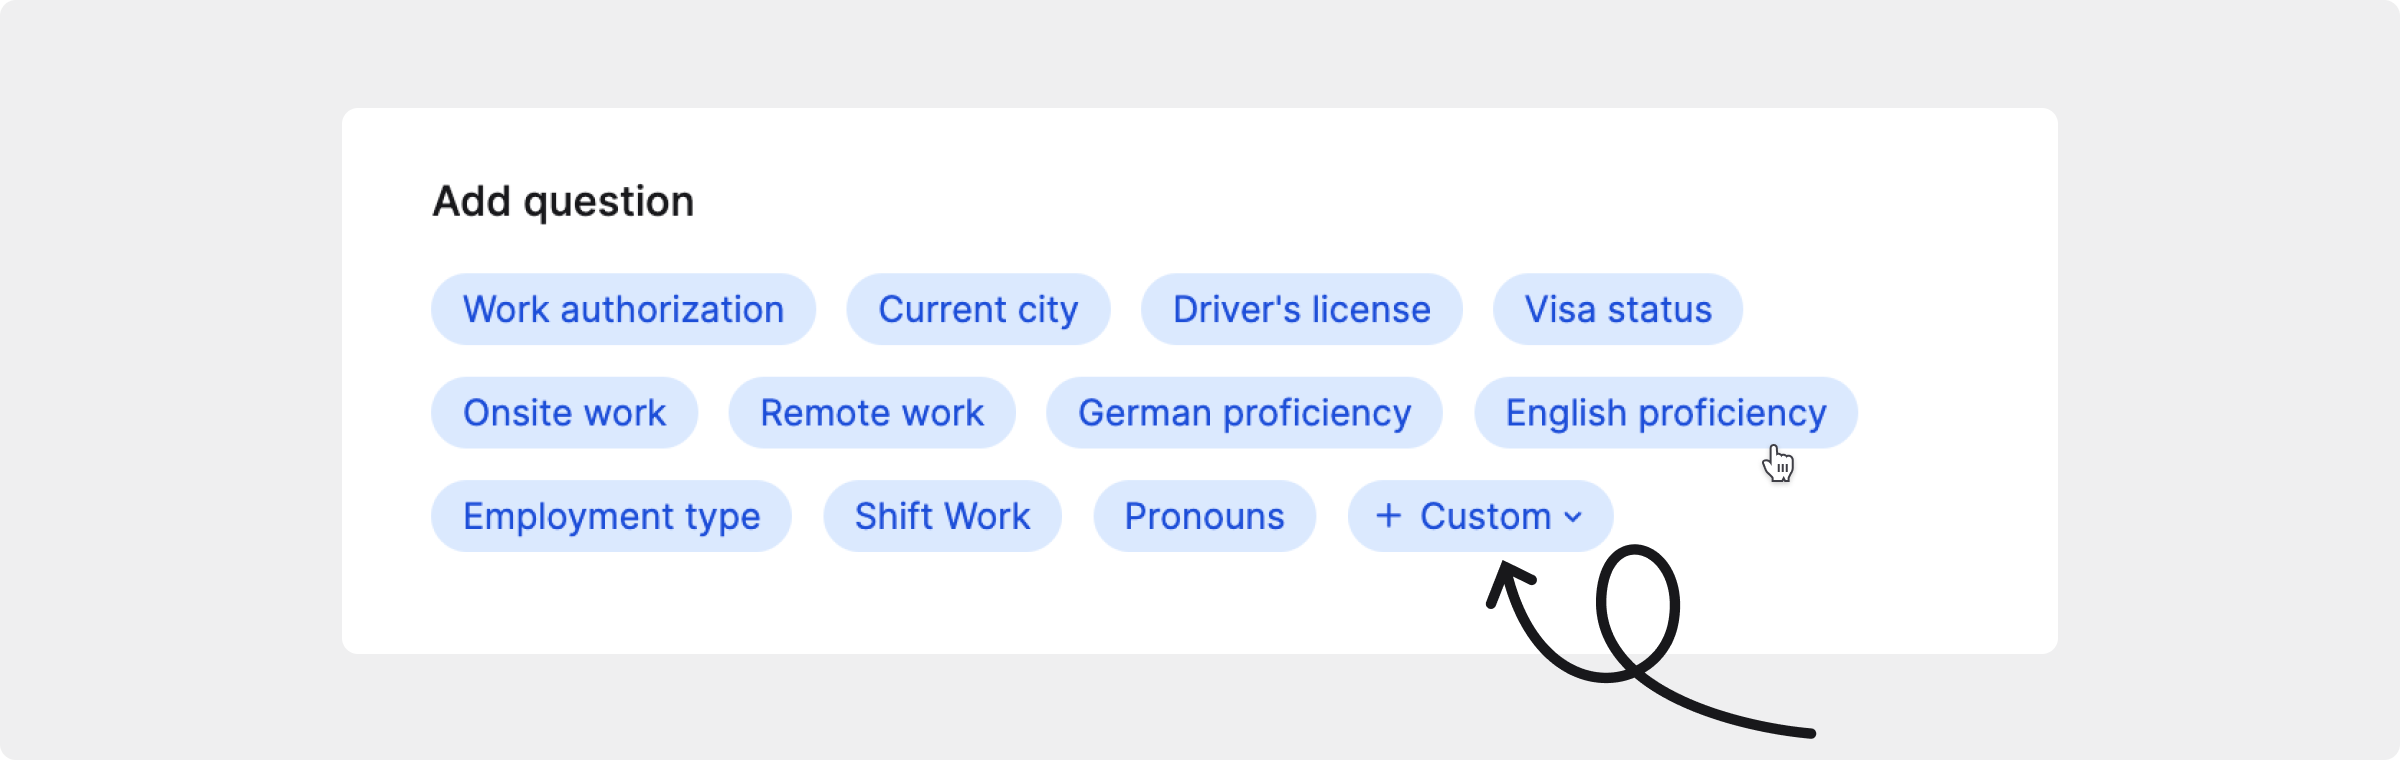Screen dimensions: 2400x760
Task: Choose the Visa status chip
Action: (1617, 310)
